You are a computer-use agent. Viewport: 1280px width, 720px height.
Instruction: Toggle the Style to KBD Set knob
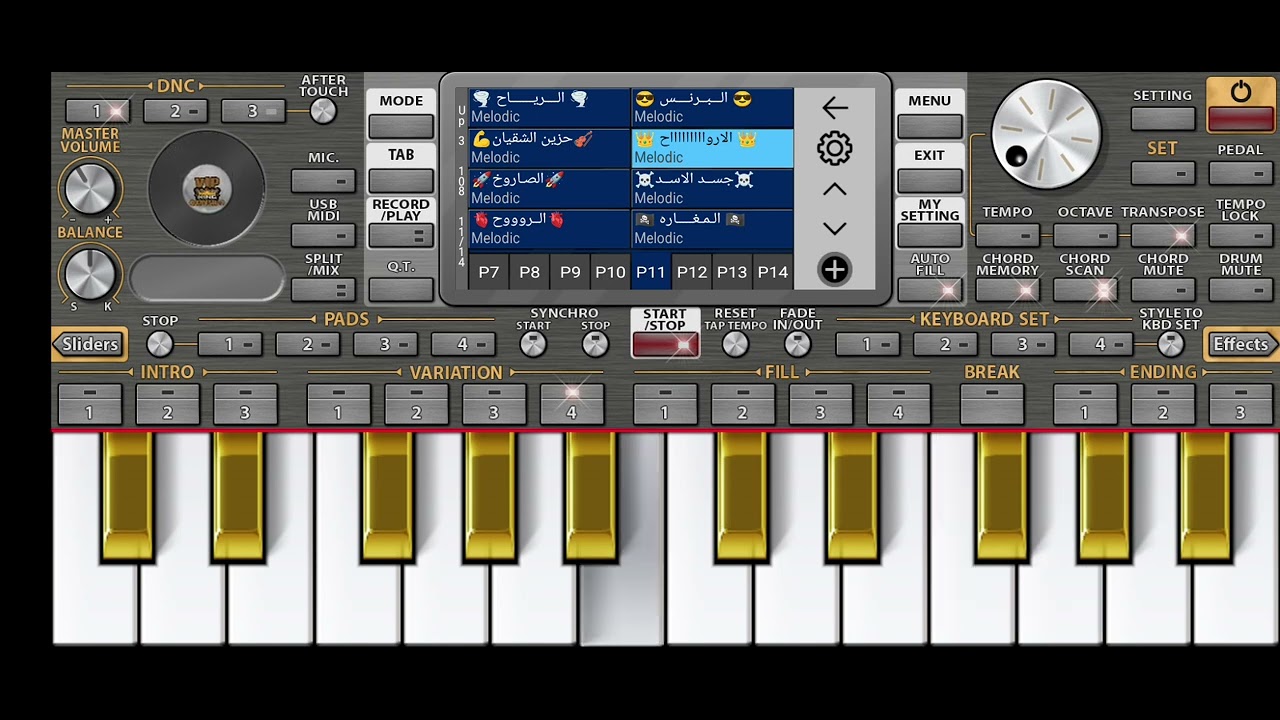[1170, 345]
